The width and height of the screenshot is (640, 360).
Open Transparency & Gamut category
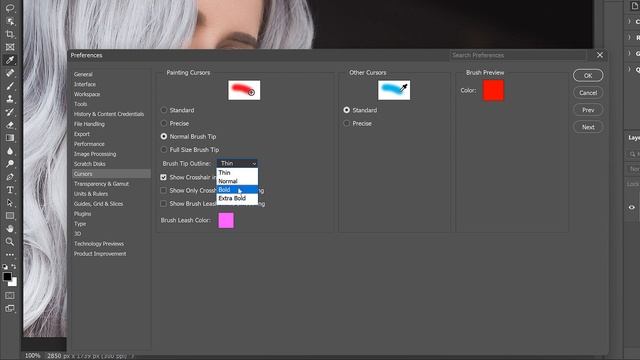click(x=101, y=184)
